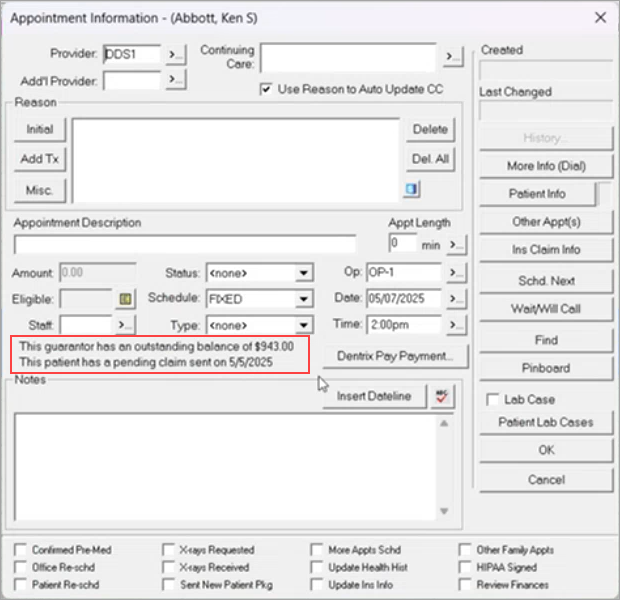620x600 pixels.
Task: Enable the Lab Case checkbox
Action: coord(494,399)
